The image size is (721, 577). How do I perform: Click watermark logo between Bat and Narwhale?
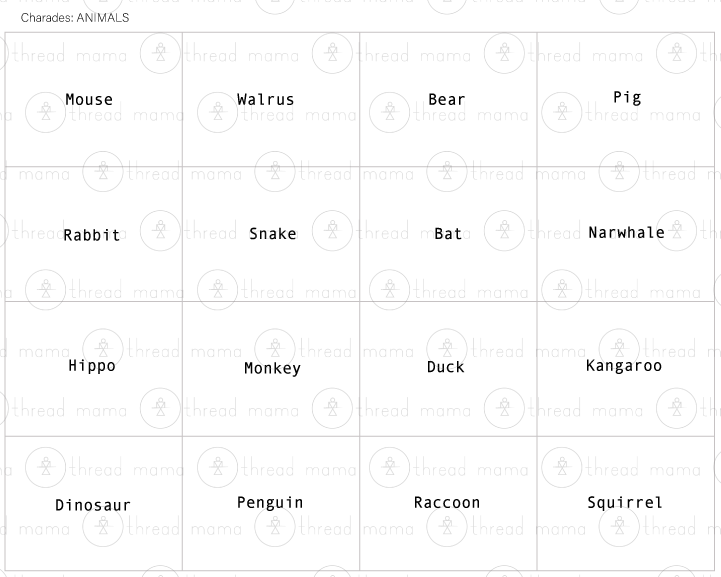pyautogui.click(x=504, y=231)
